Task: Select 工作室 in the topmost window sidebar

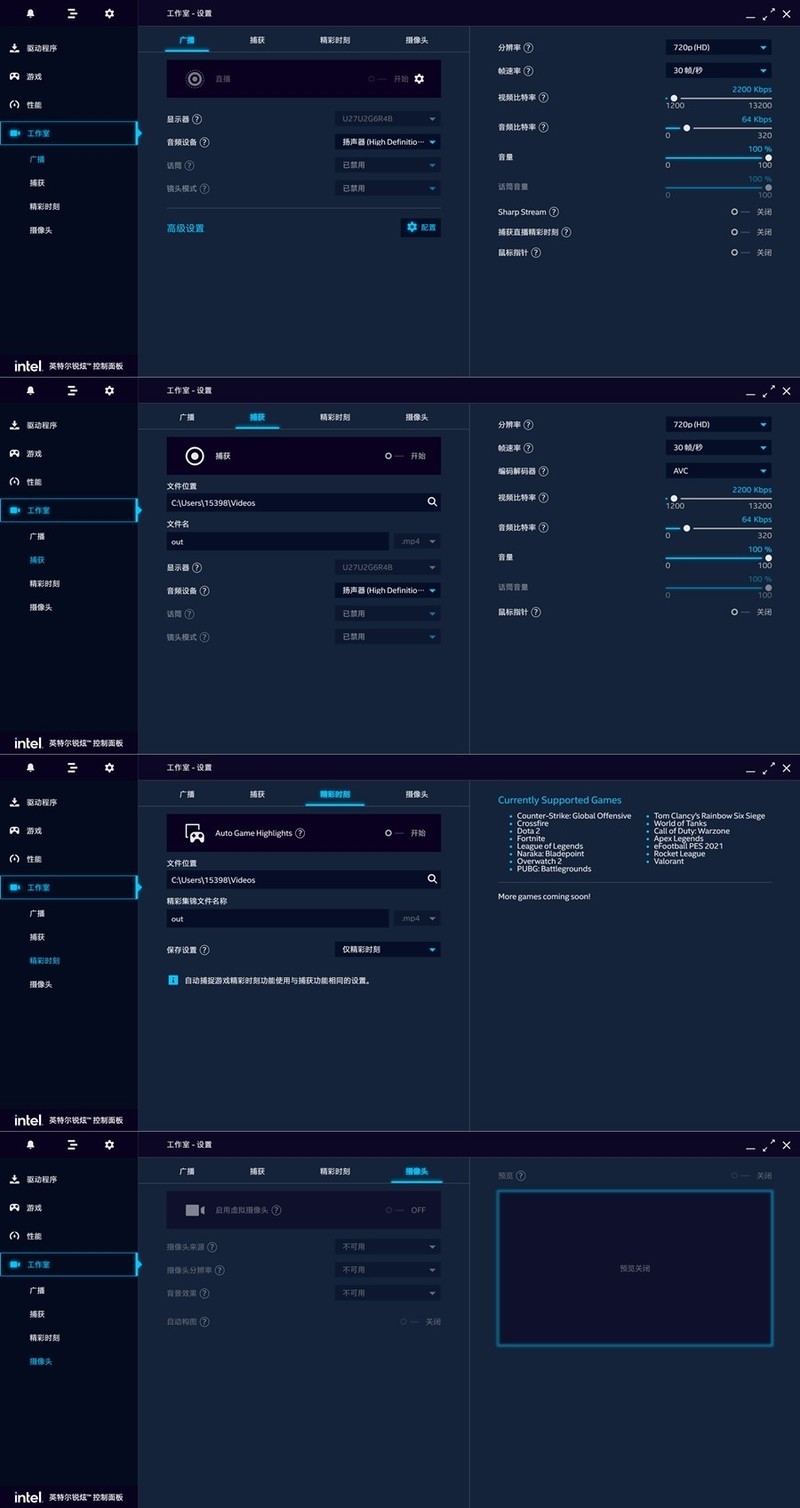Action: [x=69, y=133]
